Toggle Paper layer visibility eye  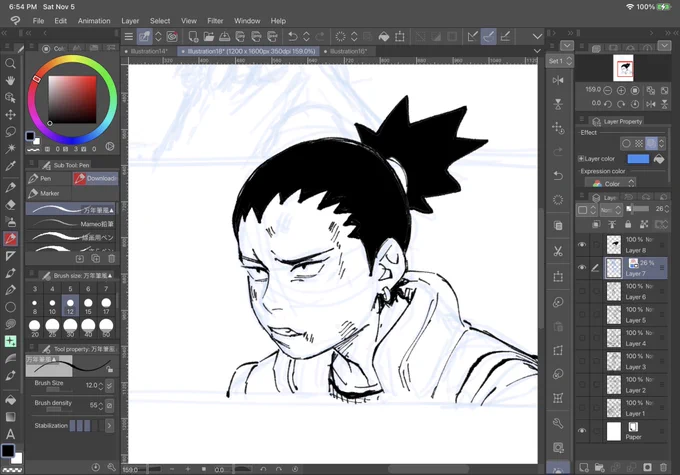(582, 431)
